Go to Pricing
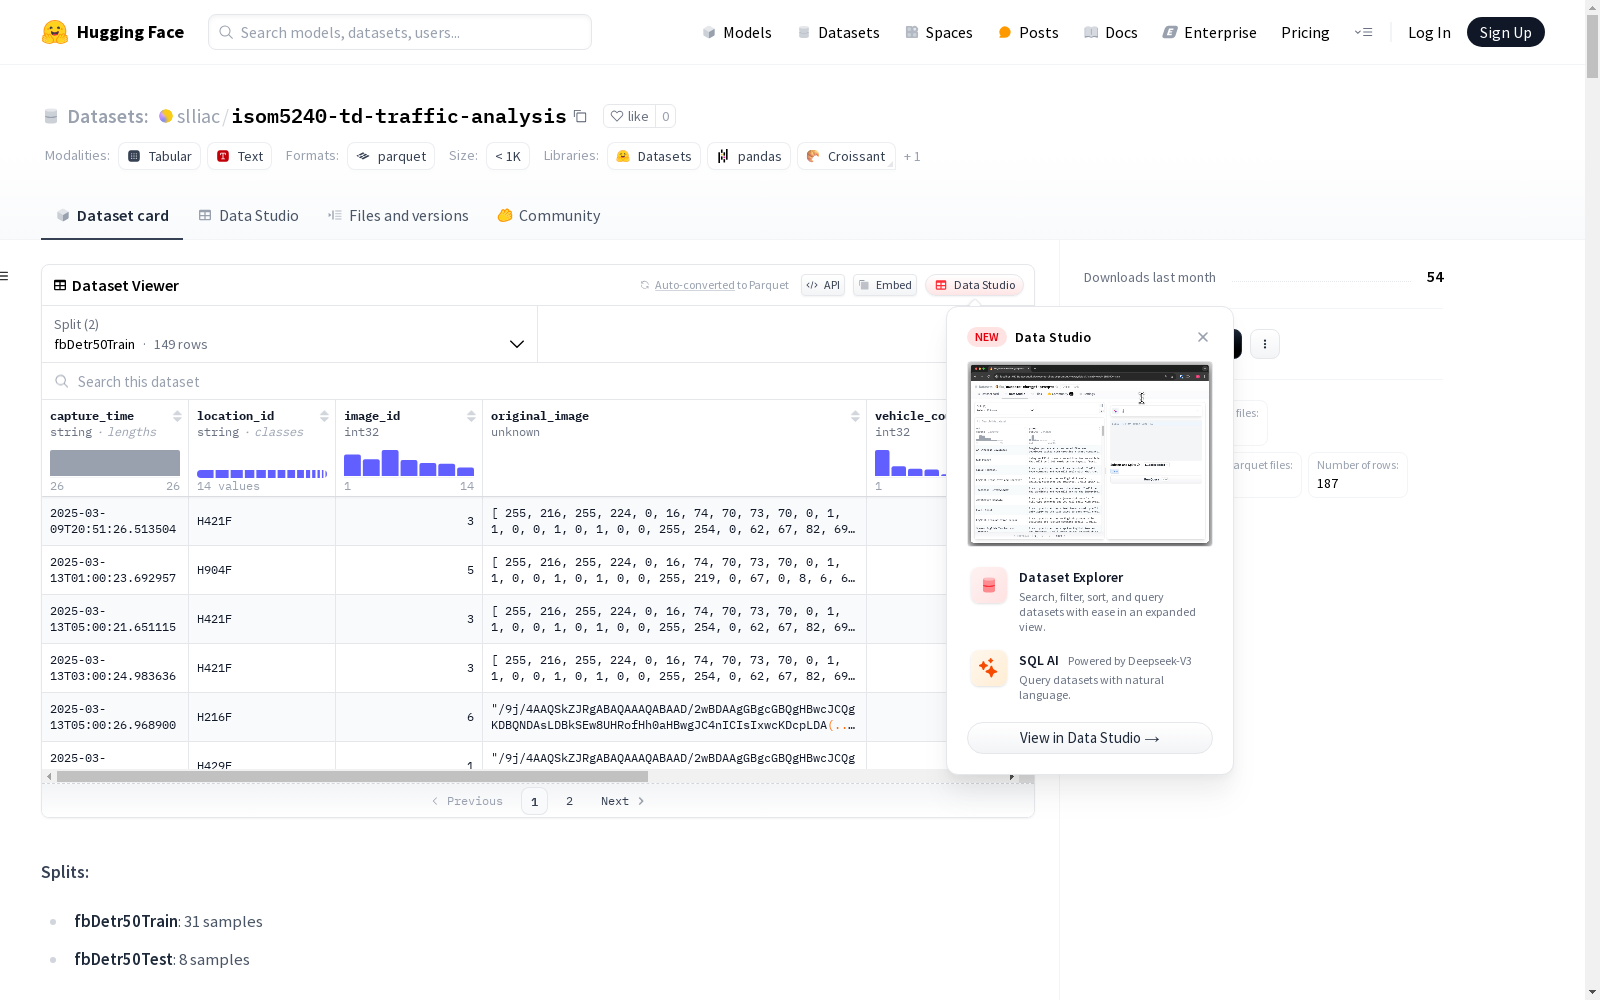 pos(1305,32)
